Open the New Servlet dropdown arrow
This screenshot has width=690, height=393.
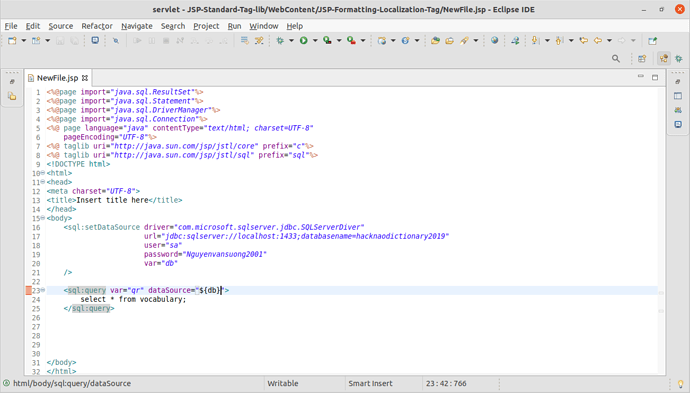(x=417, y=40)
